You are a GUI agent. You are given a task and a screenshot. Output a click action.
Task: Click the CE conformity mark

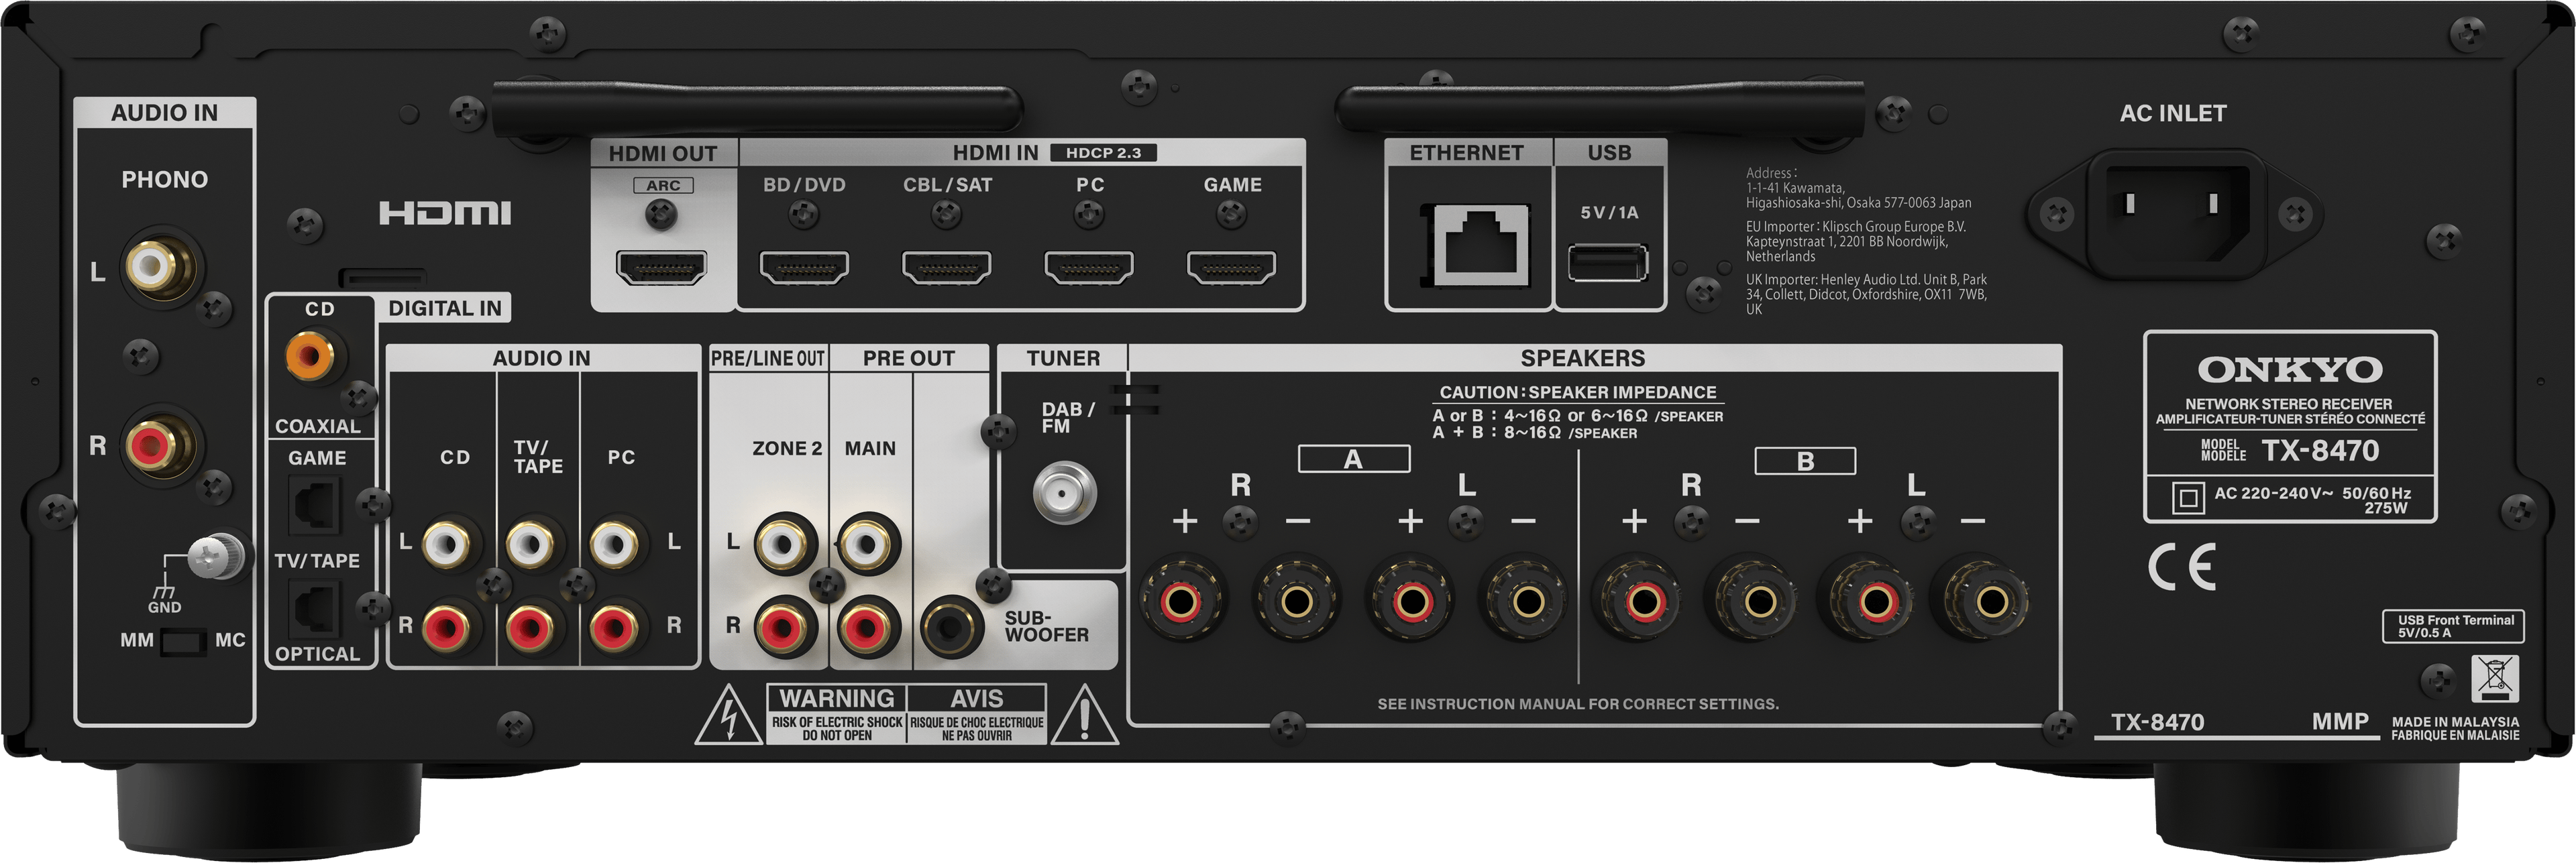pyautogui.click(x=2182, y=567)
